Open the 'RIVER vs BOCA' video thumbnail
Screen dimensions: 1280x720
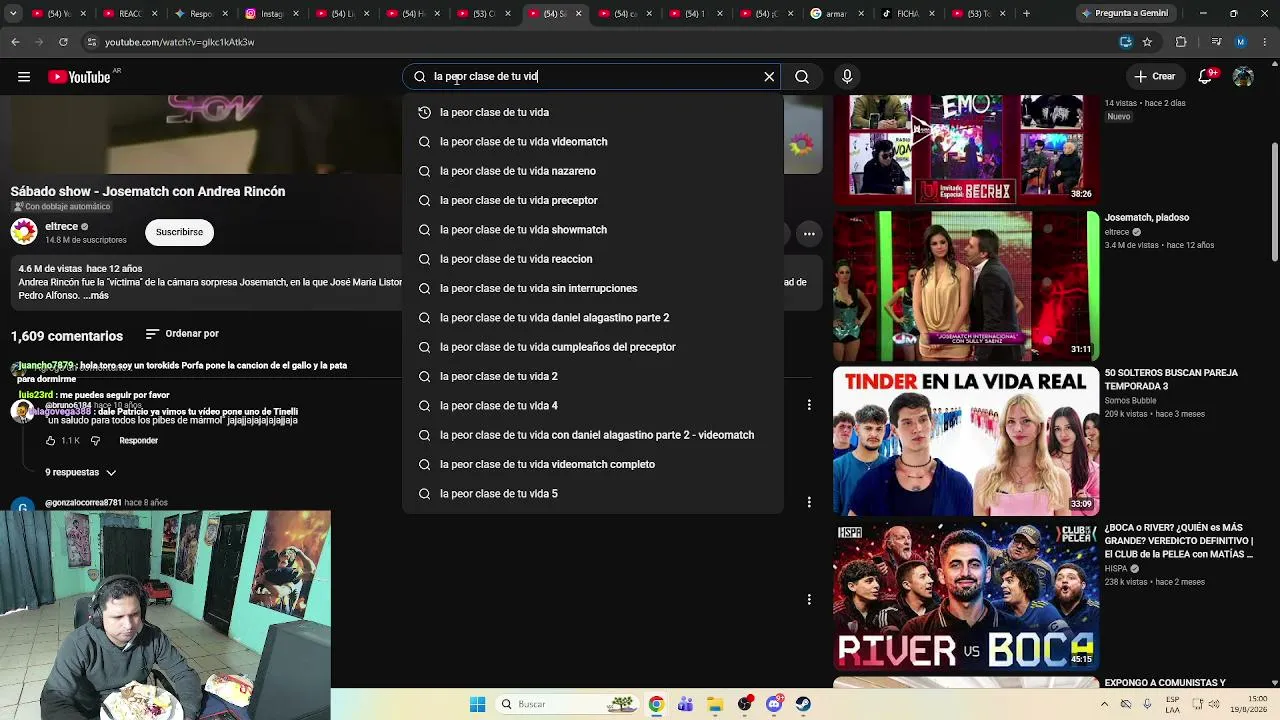(x=966, y=596)
